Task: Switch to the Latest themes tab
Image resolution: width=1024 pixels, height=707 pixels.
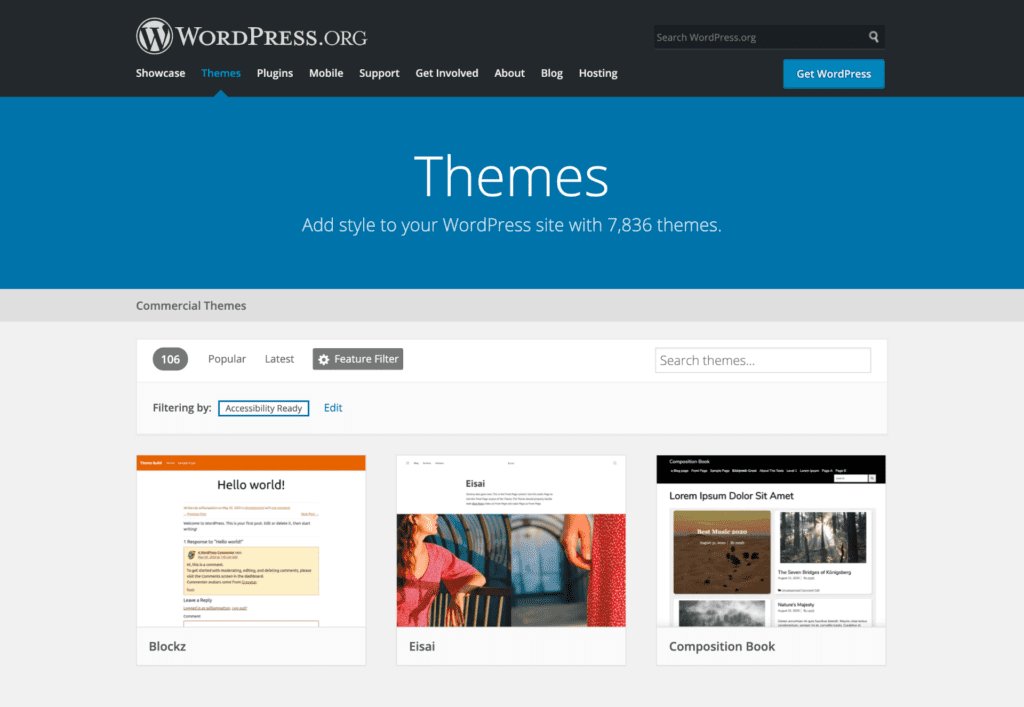Action: [x=280, y=359]
